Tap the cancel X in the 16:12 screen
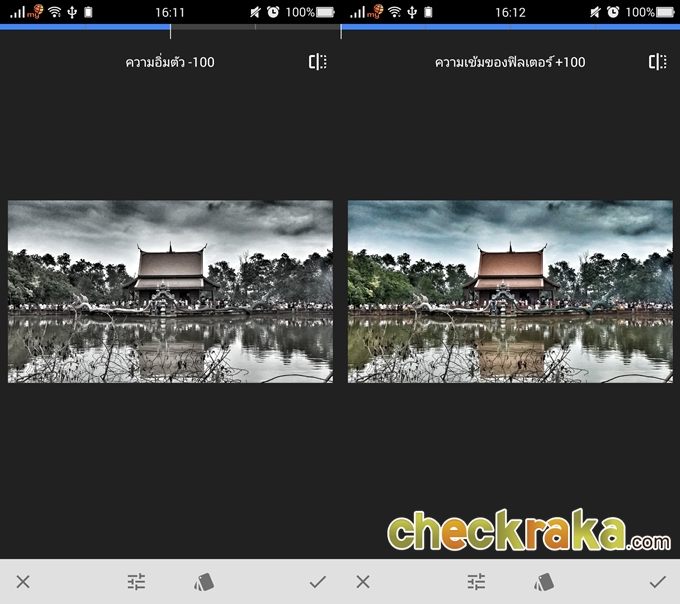Image resolution: width=680 pixels, height=604 pixels. click(363, 581)
